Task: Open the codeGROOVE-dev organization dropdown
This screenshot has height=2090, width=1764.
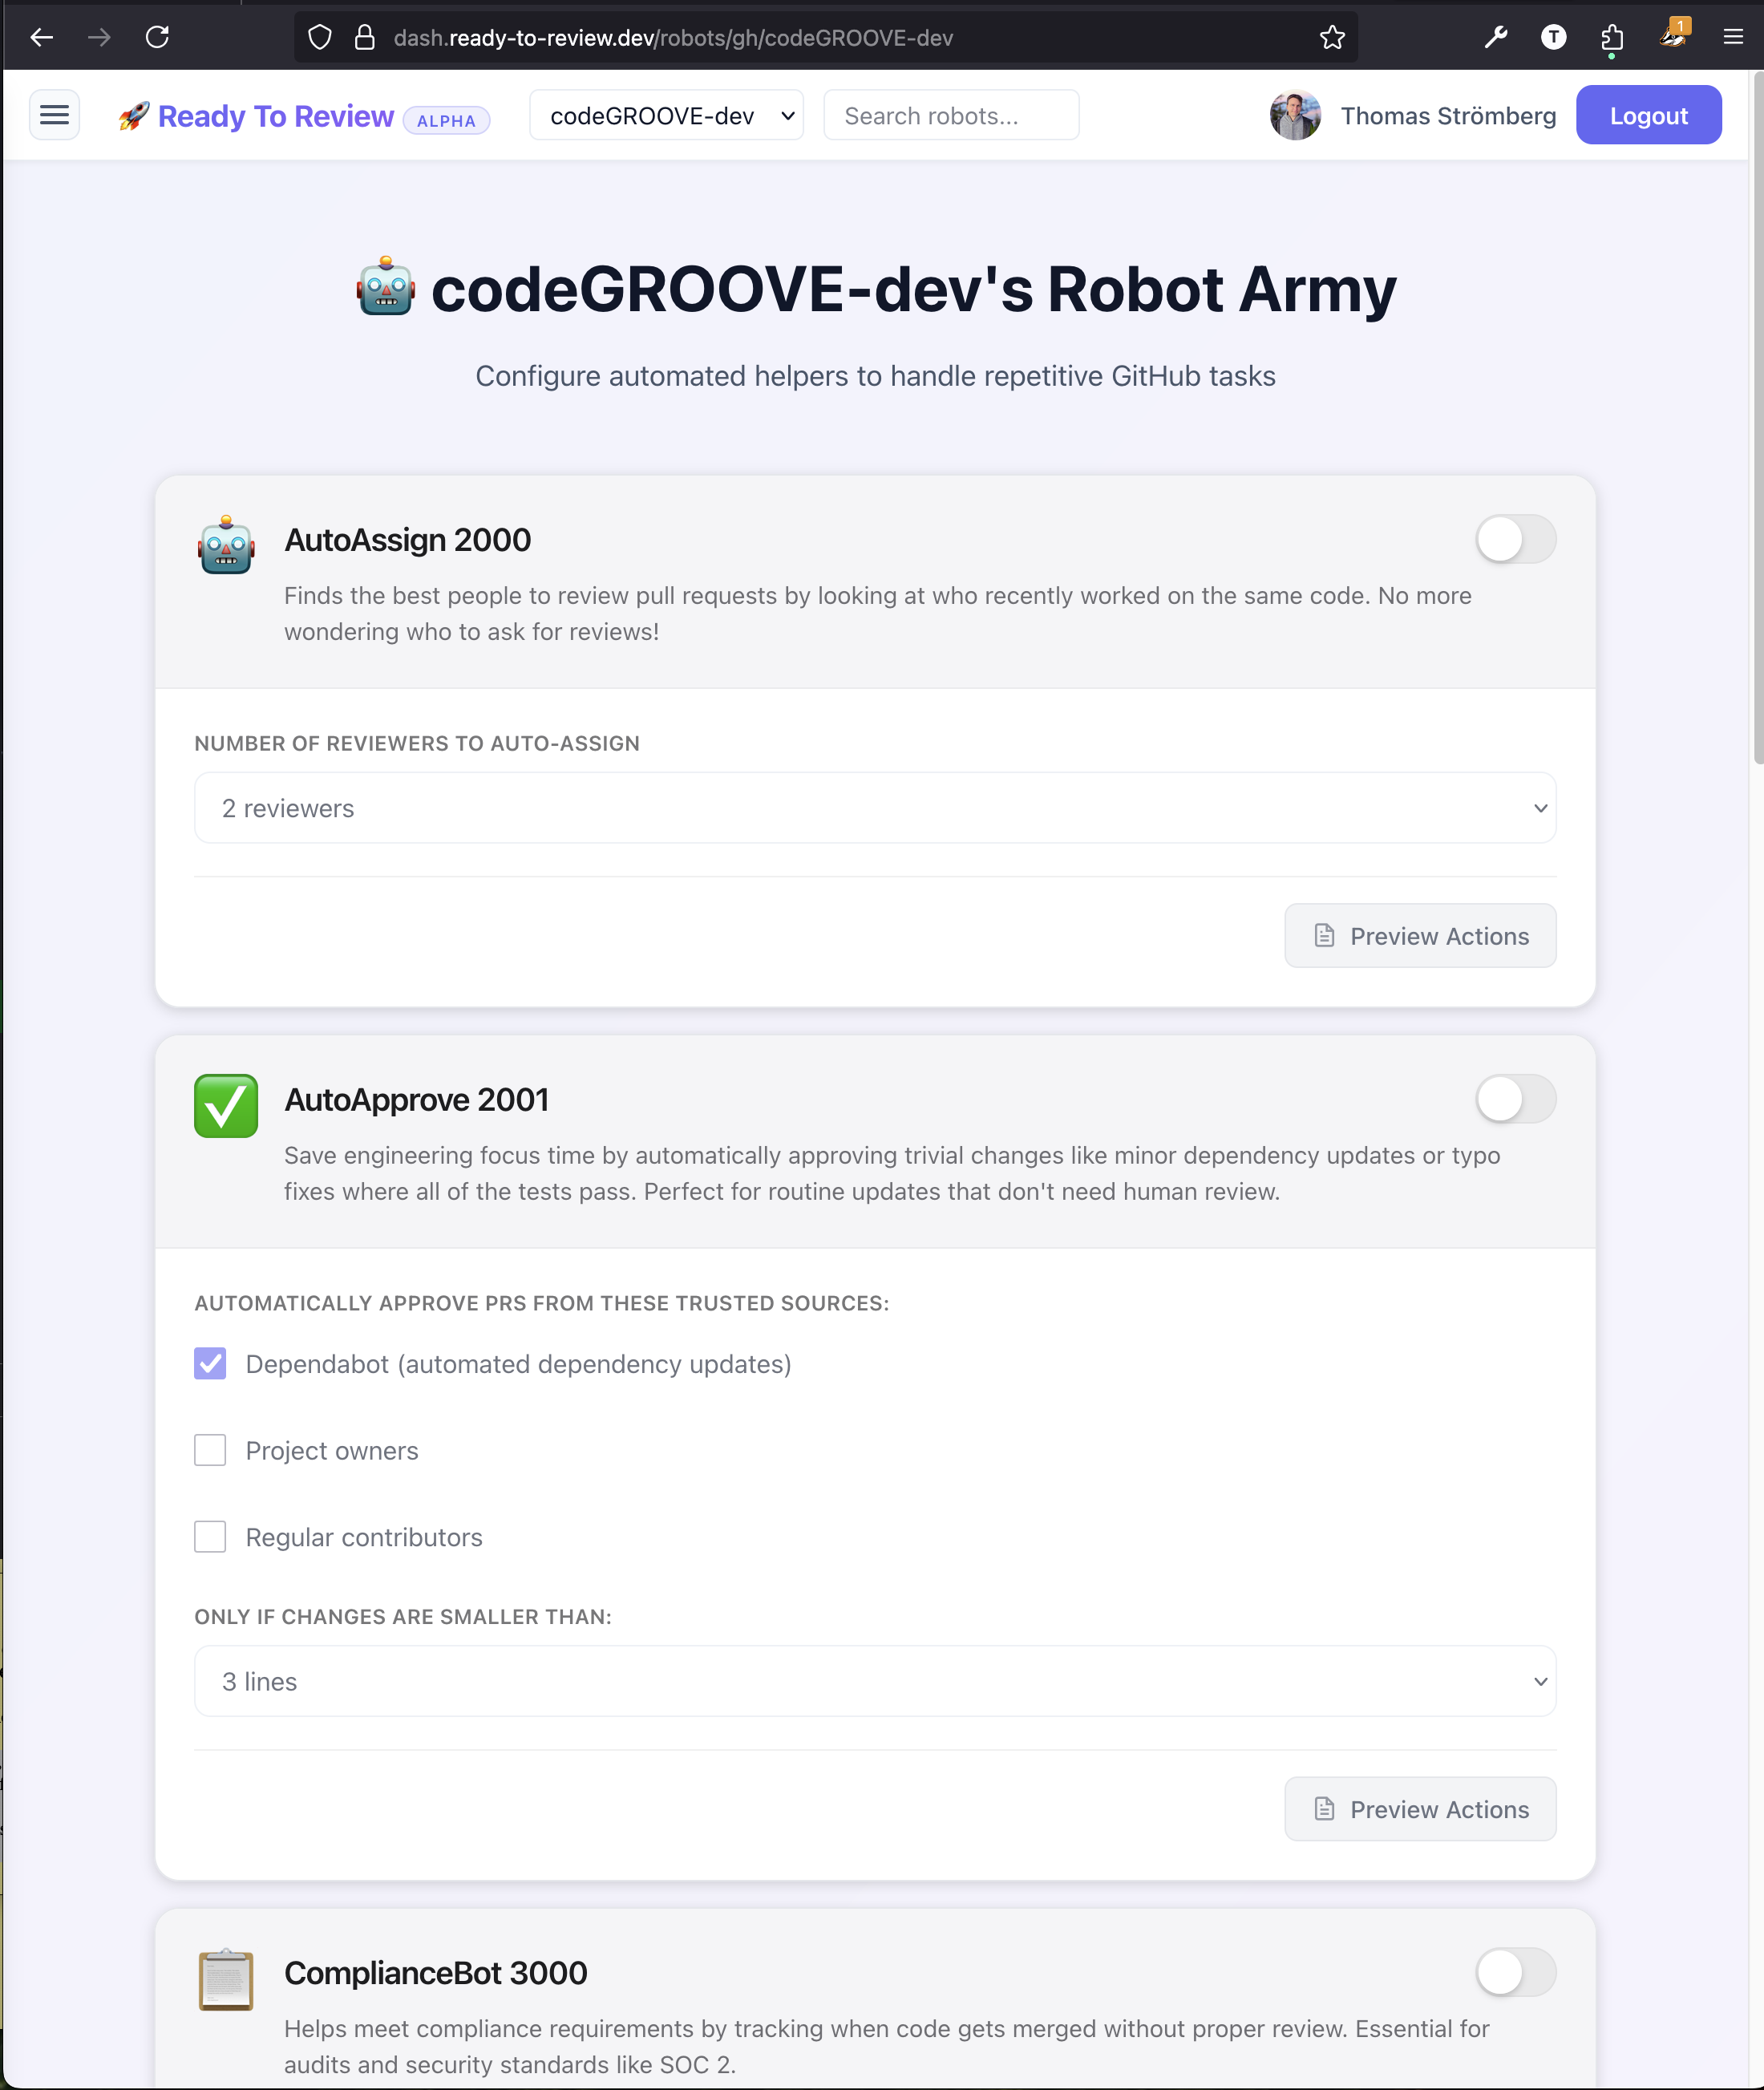Action: (x=666, y=115)
